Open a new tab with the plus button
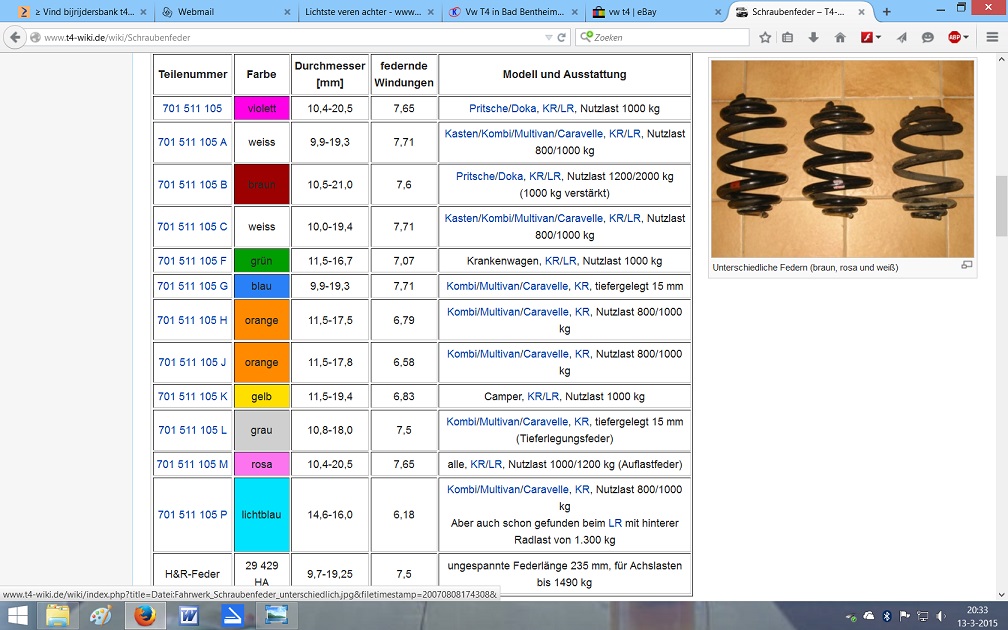Screen dimensions: 1008x630 tap(889, 12)
